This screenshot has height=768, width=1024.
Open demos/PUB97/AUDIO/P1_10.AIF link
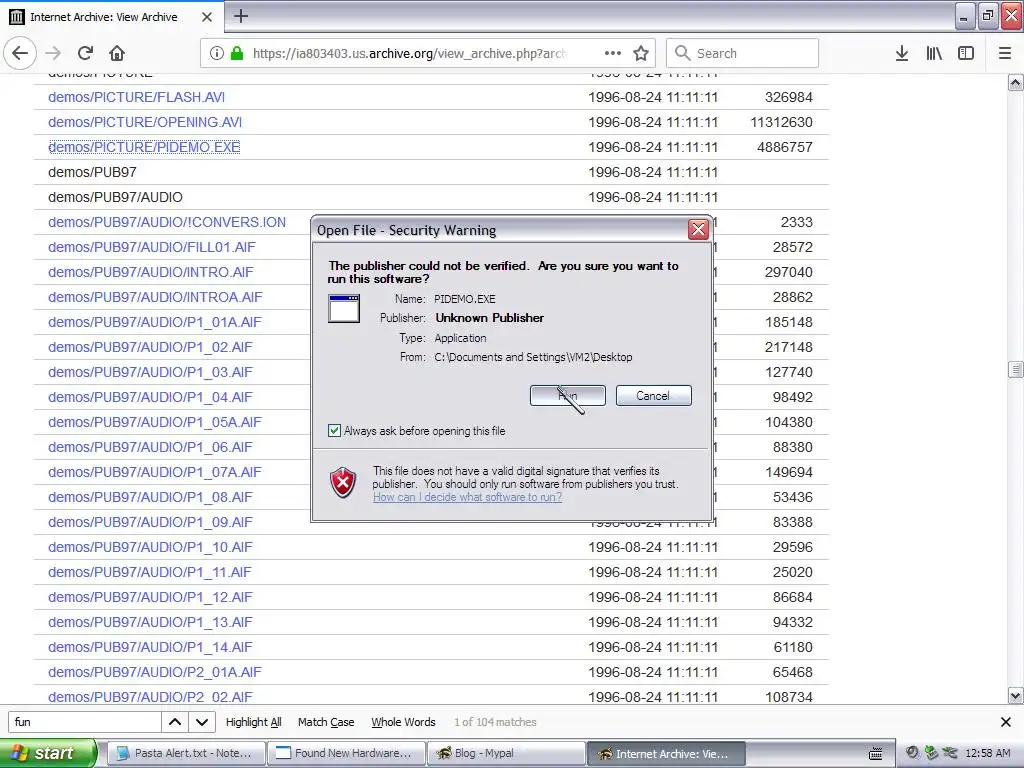tap(150, 547)
